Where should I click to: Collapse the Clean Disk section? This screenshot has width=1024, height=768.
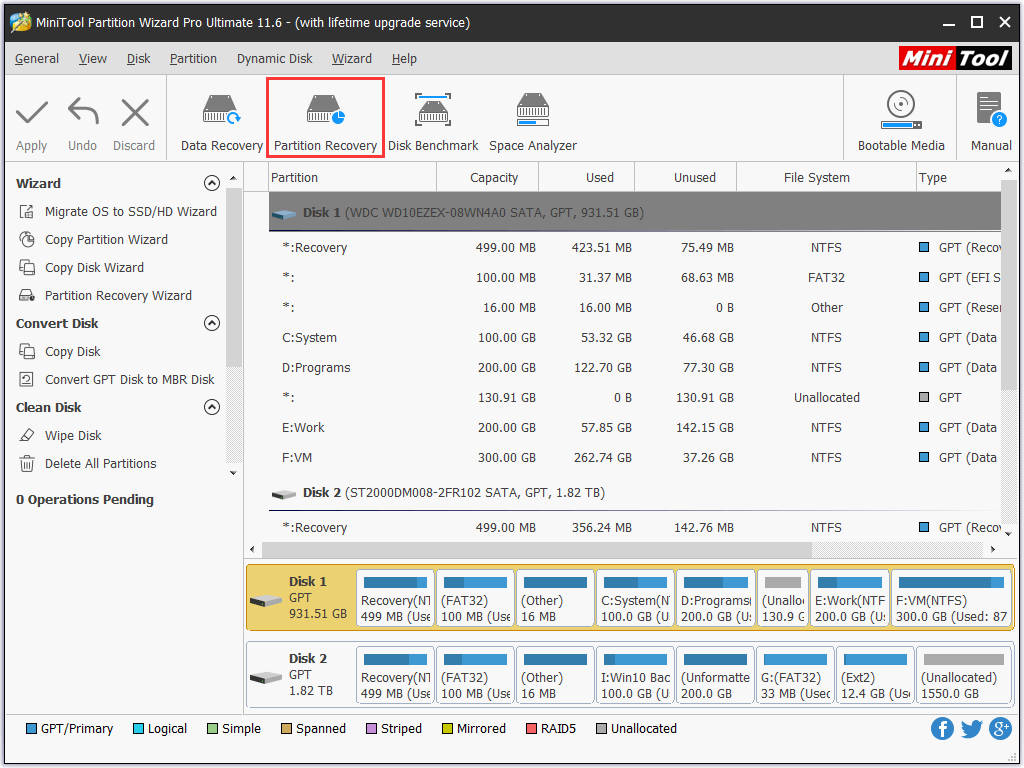[212, 408]
